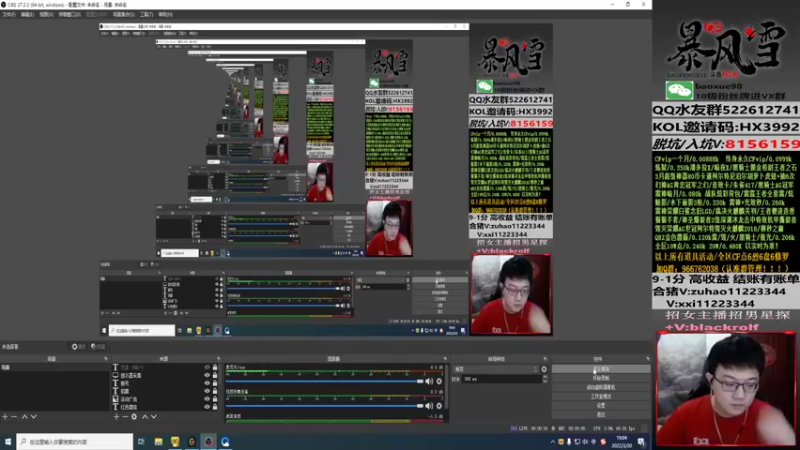This screenshot has width=800, height=450.
Task: Open settings gear of first mixer channel
Action: pos(439,381)
